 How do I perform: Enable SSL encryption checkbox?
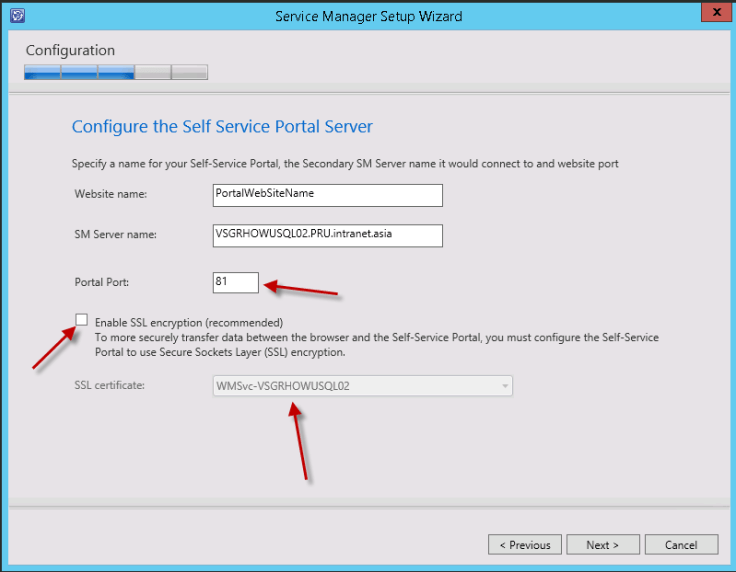click(81, 320)
